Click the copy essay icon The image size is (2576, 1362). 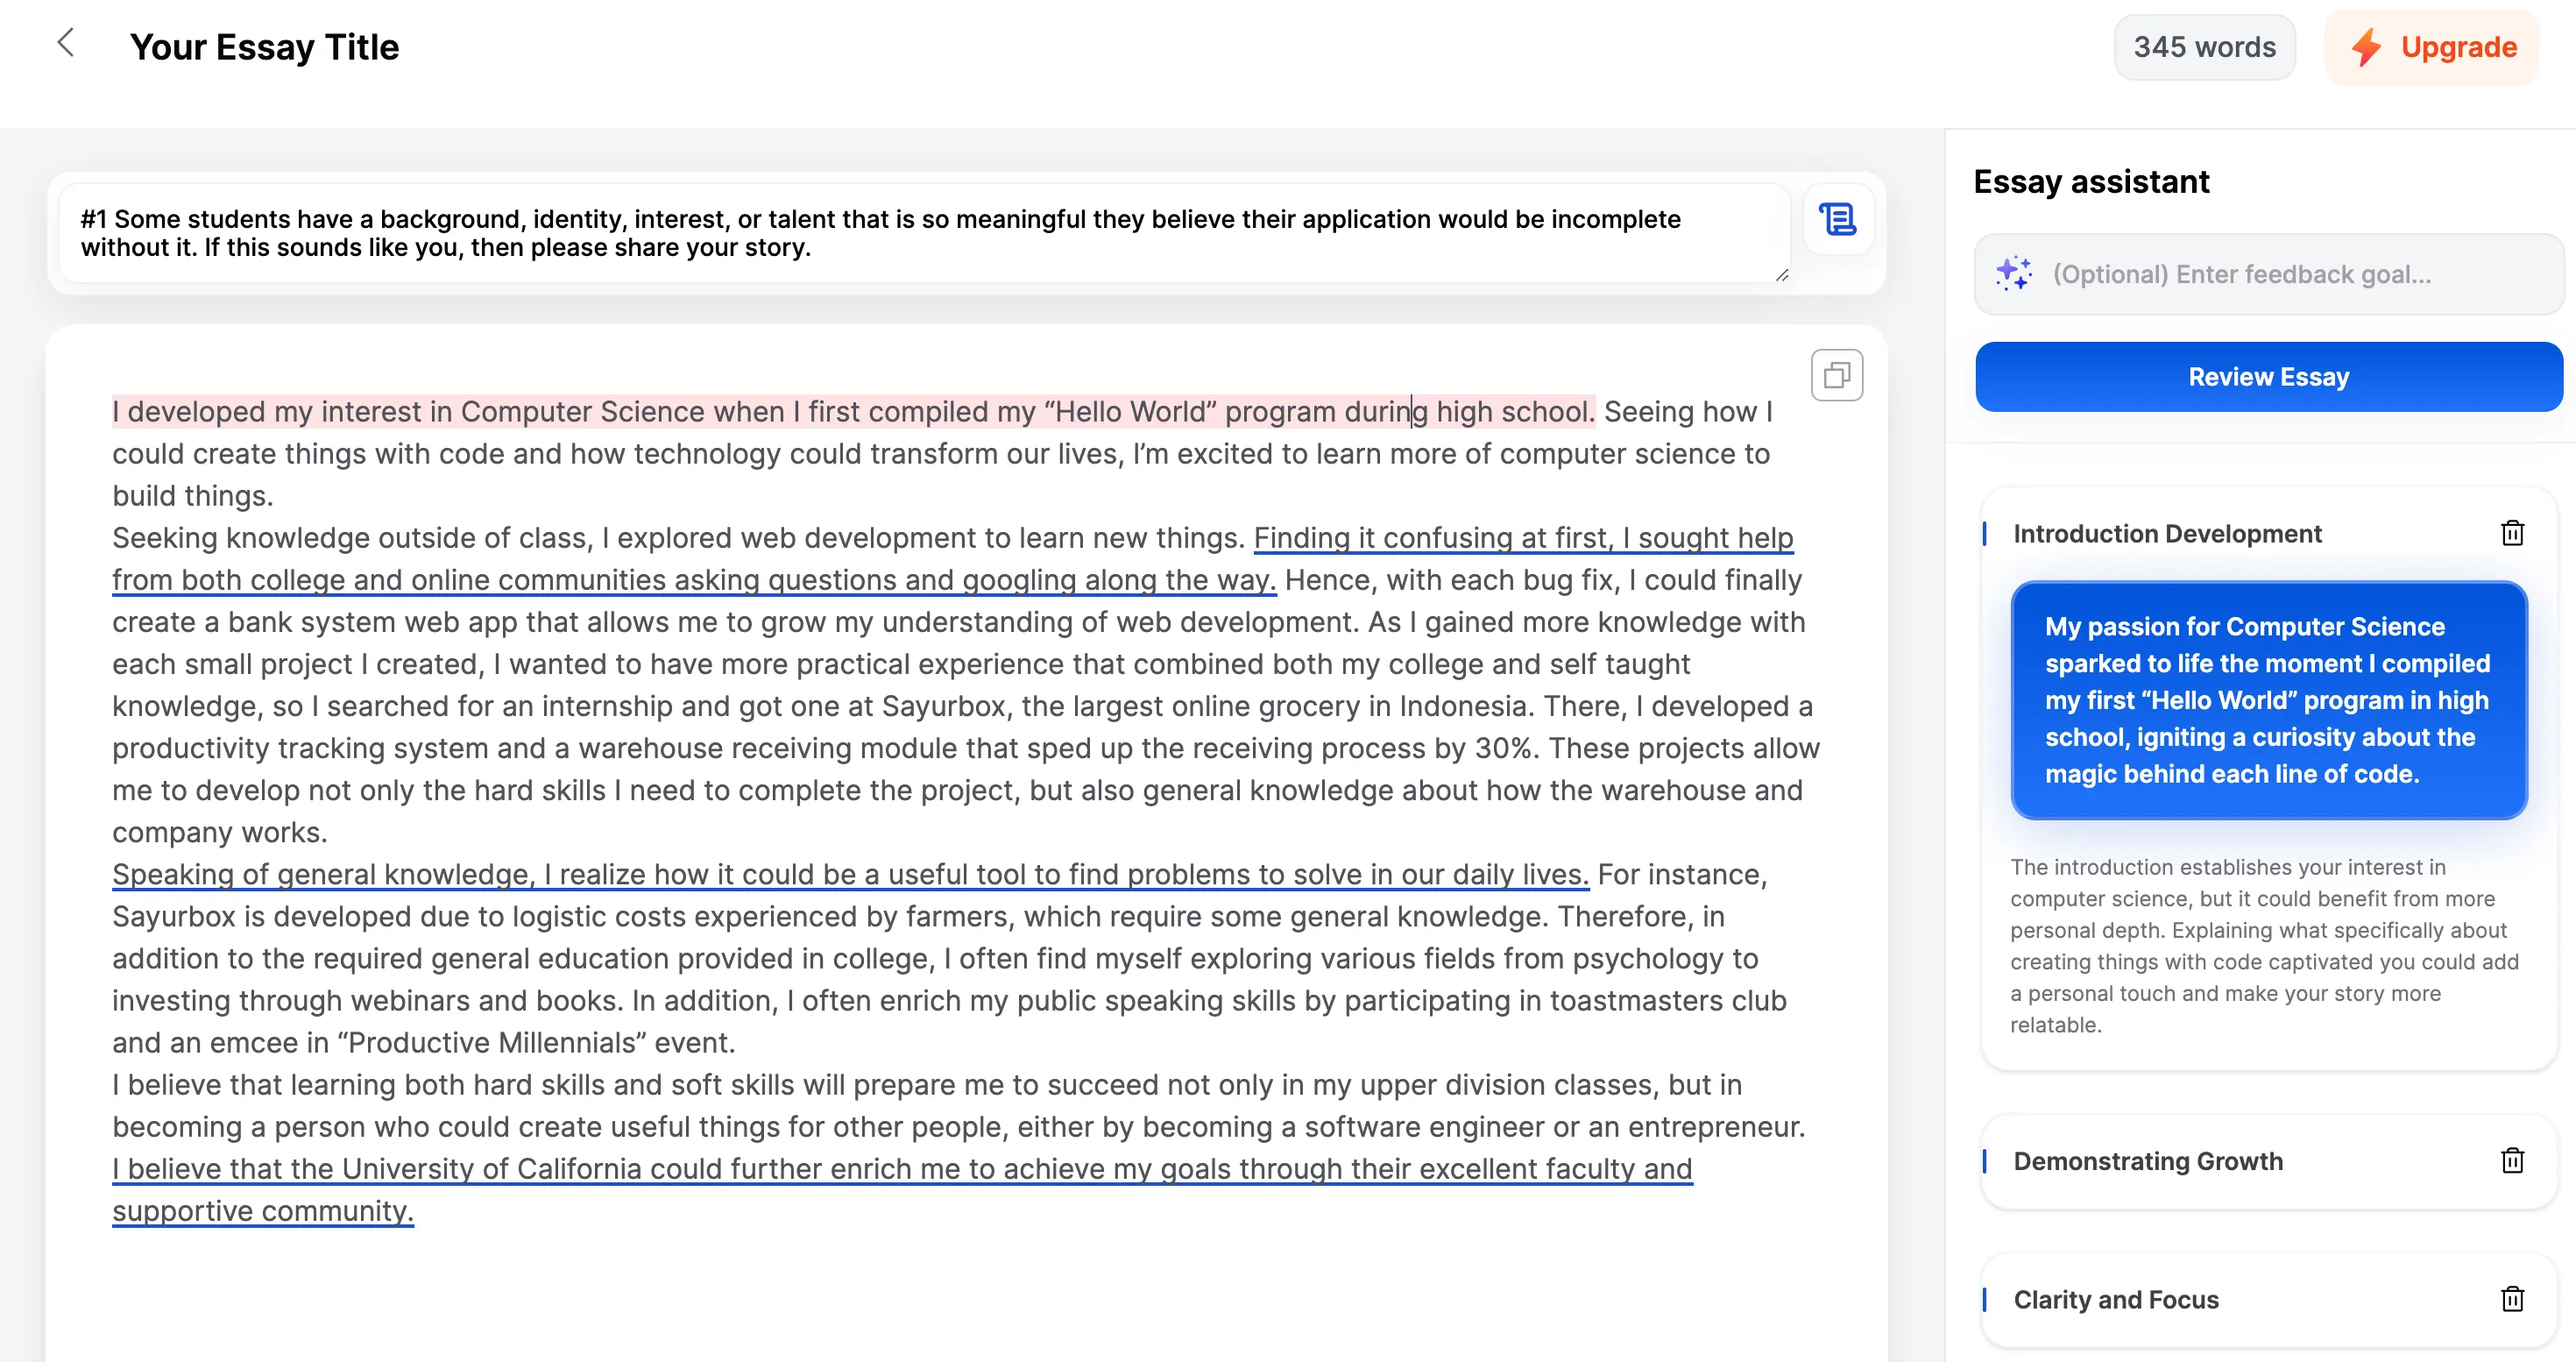[x=1836, y=375]
